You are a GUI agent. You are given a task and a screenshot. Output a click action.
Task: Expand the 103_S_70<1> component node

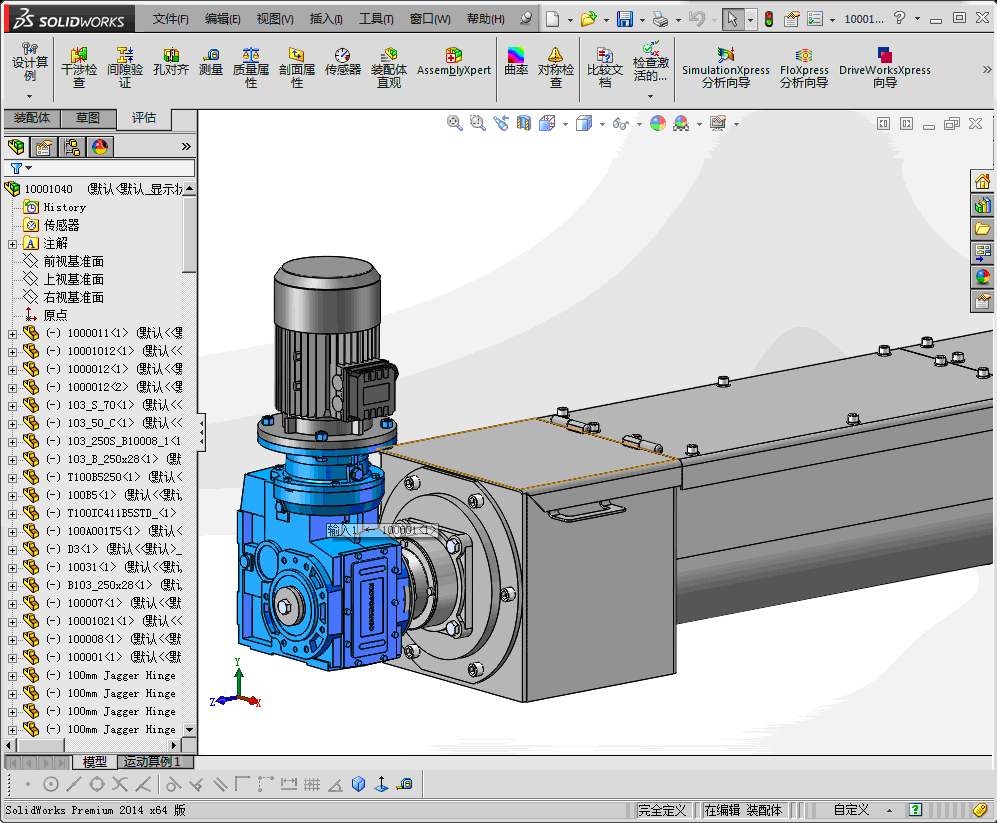point(12,405)
